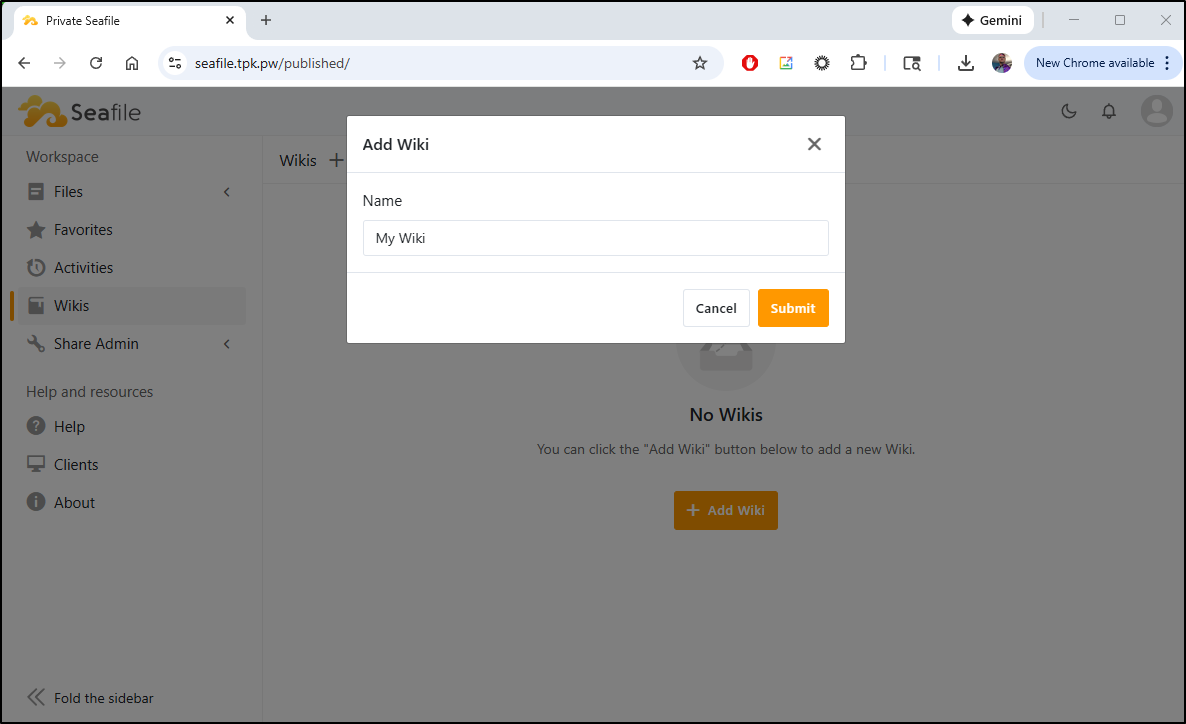
Task: Open the Chrome extensions puzzle icon
Action: click(858, 63)
